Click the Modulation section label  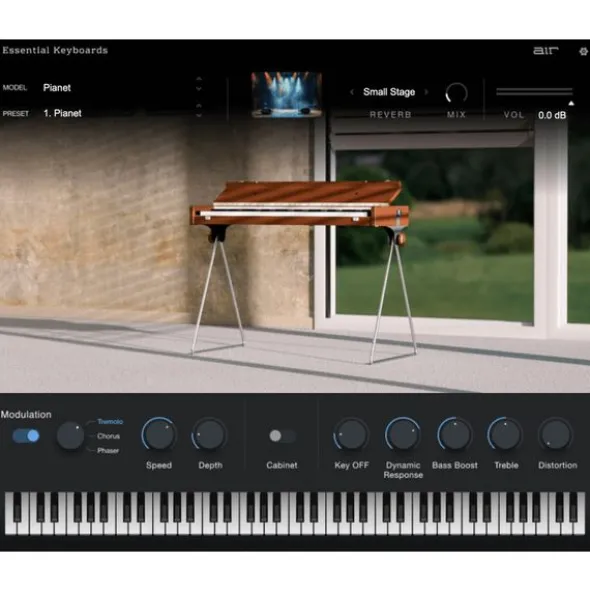pyautogui.click(x=26, y=415)
